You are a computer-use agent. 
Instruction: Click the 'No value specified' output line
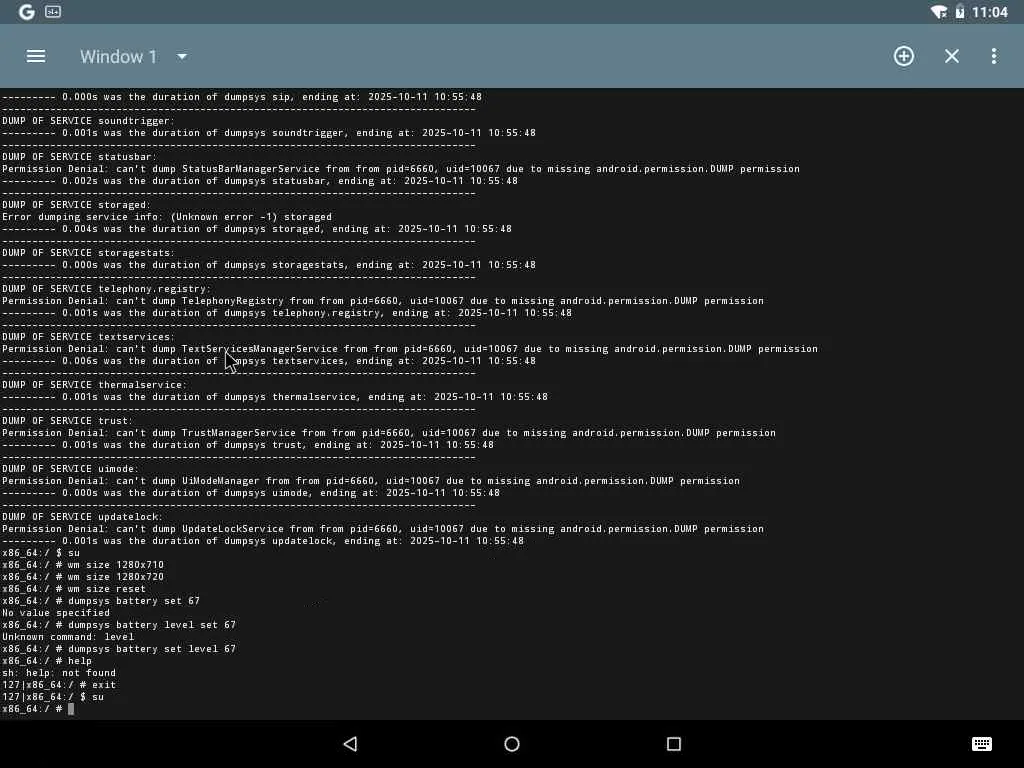pyautogui.click(x=56, y=613)
